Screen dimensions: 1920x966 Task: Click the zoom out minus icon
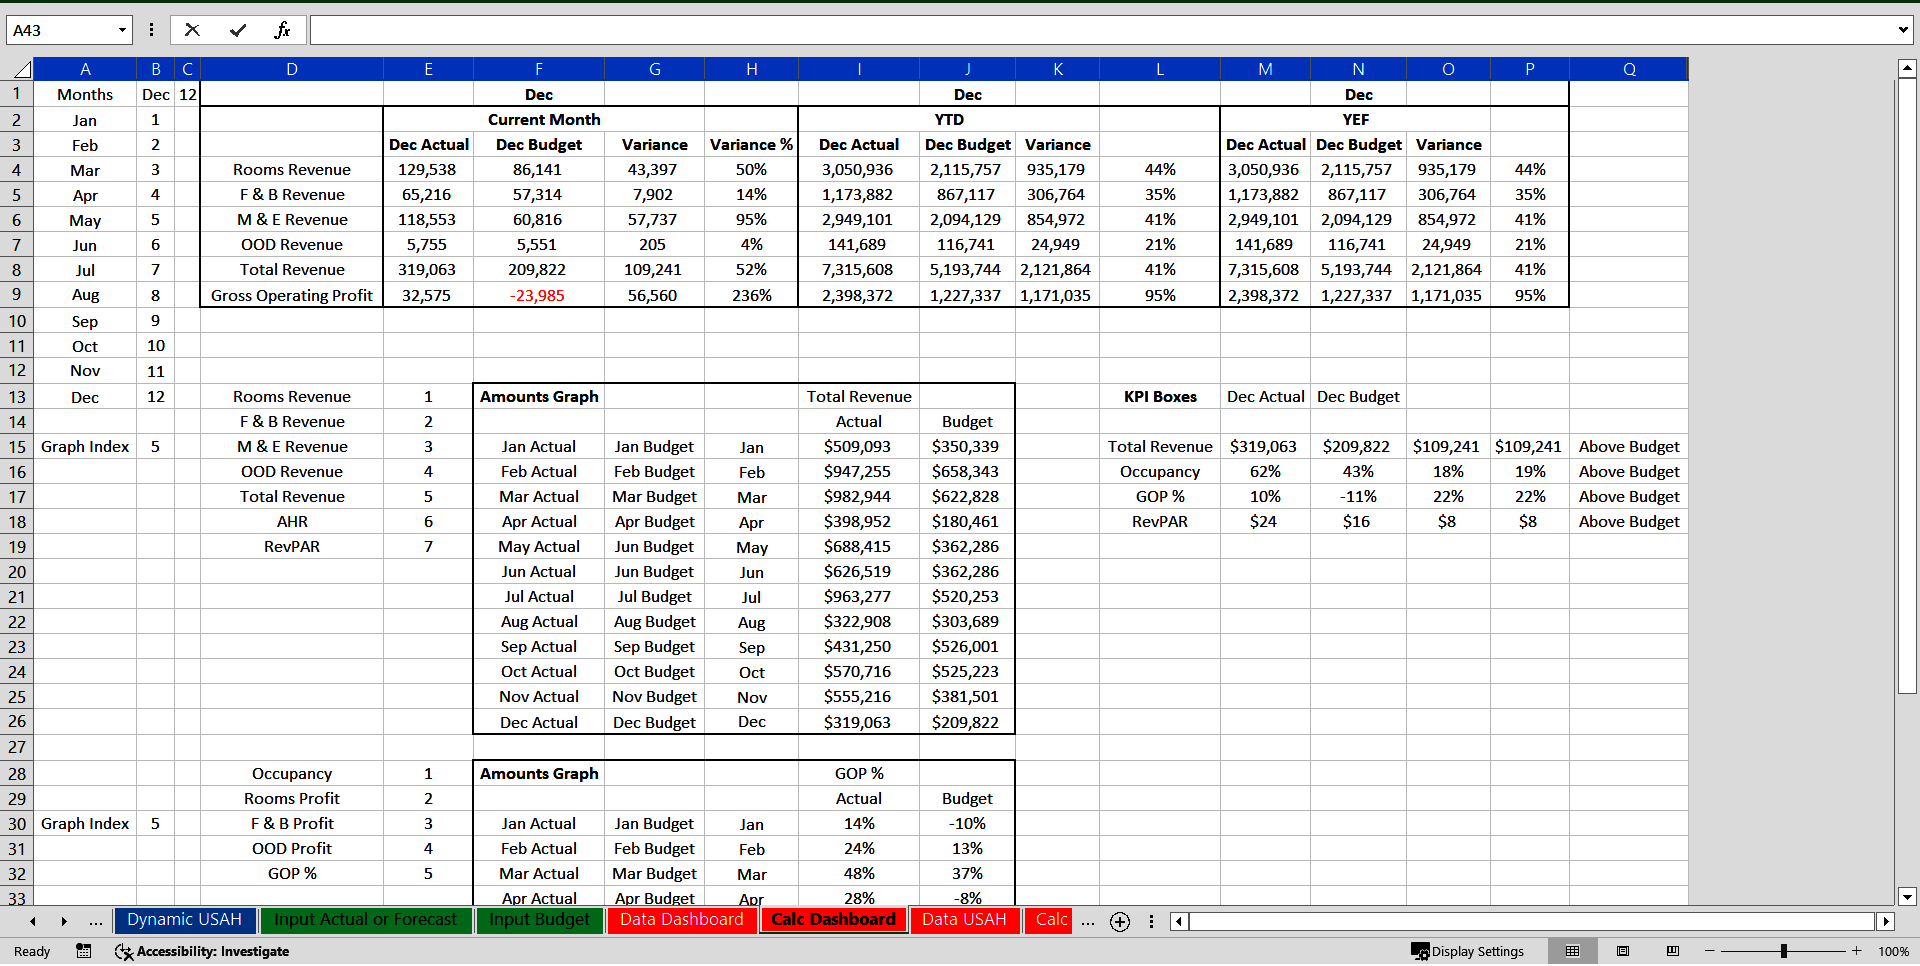[x=1710, y=951]
